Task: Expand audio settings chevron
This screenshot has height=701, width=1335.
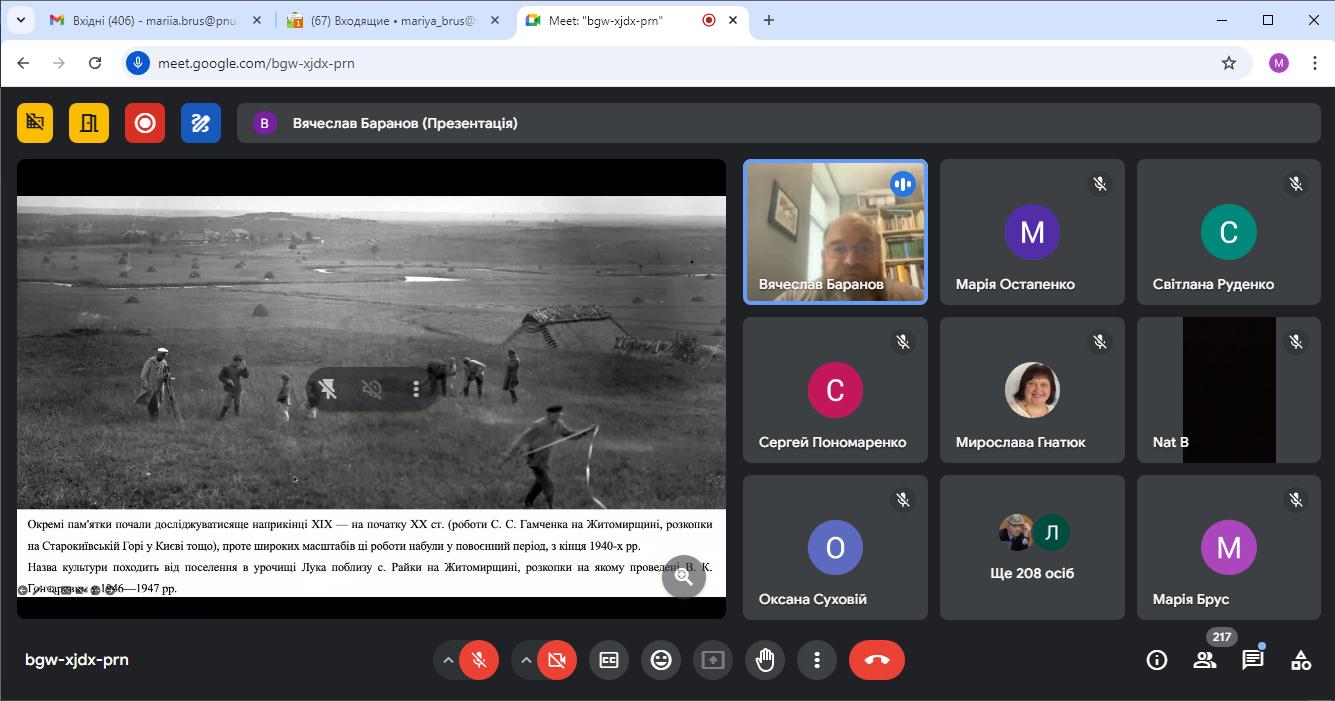Action: (448, 660)
